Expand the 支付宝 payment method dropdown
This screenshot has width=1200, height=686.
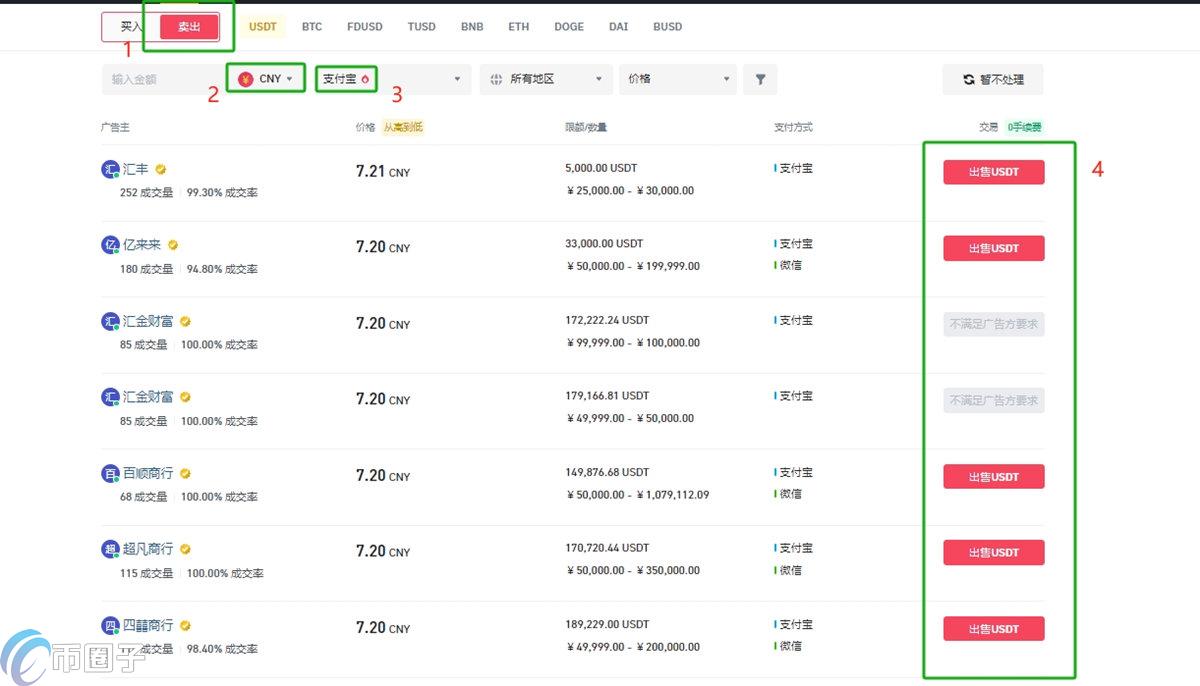pos(457,79)
